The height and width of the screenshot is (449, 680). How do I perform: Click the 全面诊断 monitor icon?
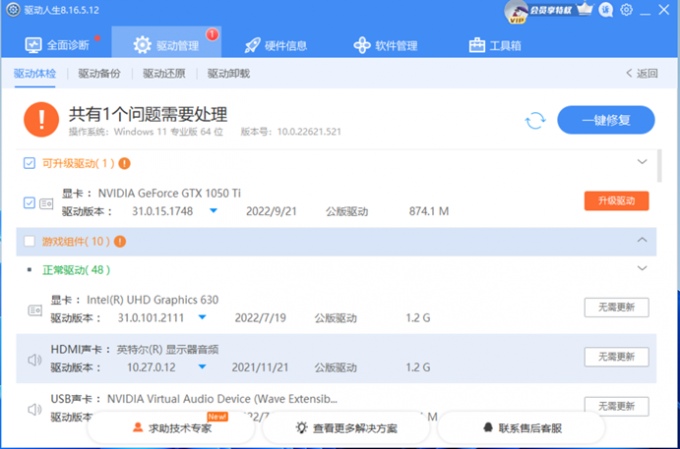click(x=33, y=45)
